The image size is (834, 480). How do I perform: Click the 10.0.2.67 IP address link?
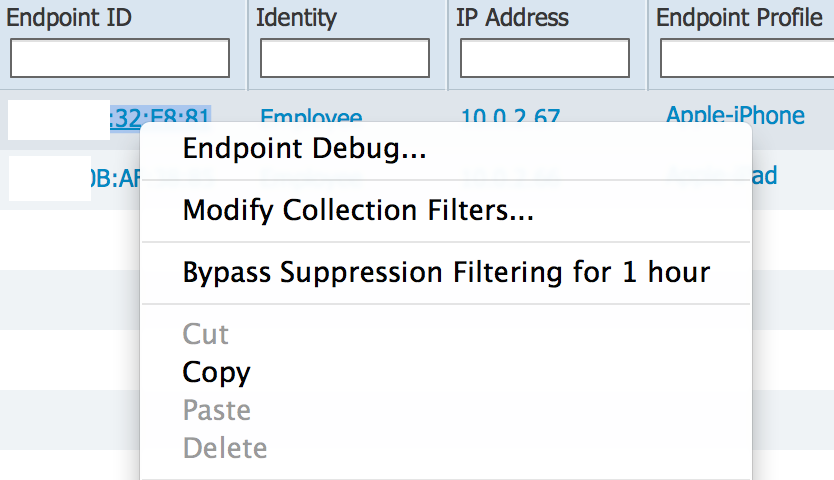point(510,117)
